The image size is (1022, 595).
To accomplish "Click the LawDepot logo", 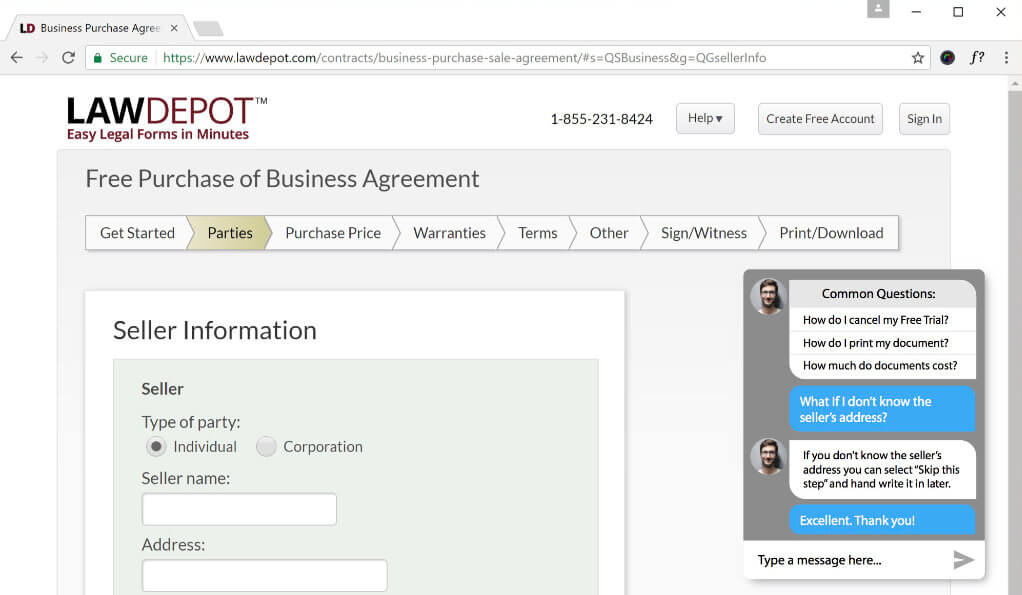I will click(x=167, y=118).
